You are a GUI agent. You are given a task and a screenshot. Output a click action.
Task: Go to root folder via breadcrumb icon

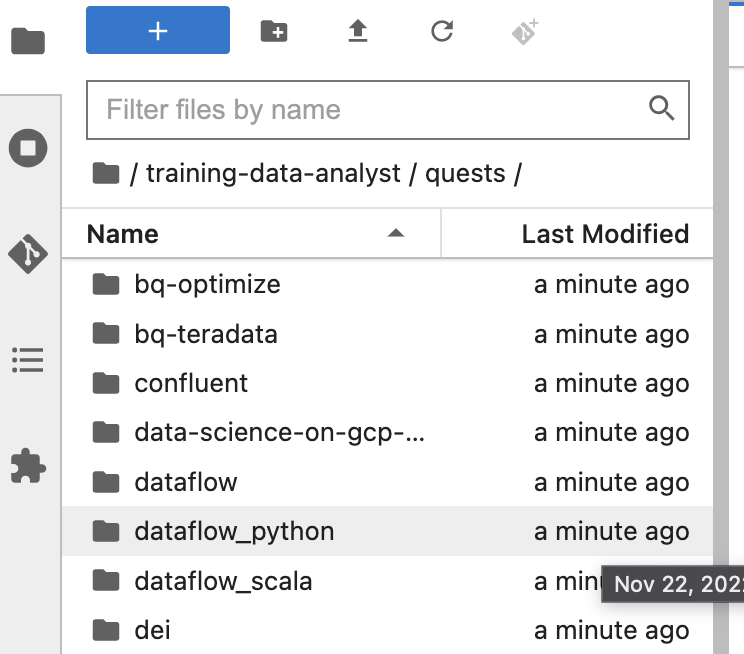(105, 174)
